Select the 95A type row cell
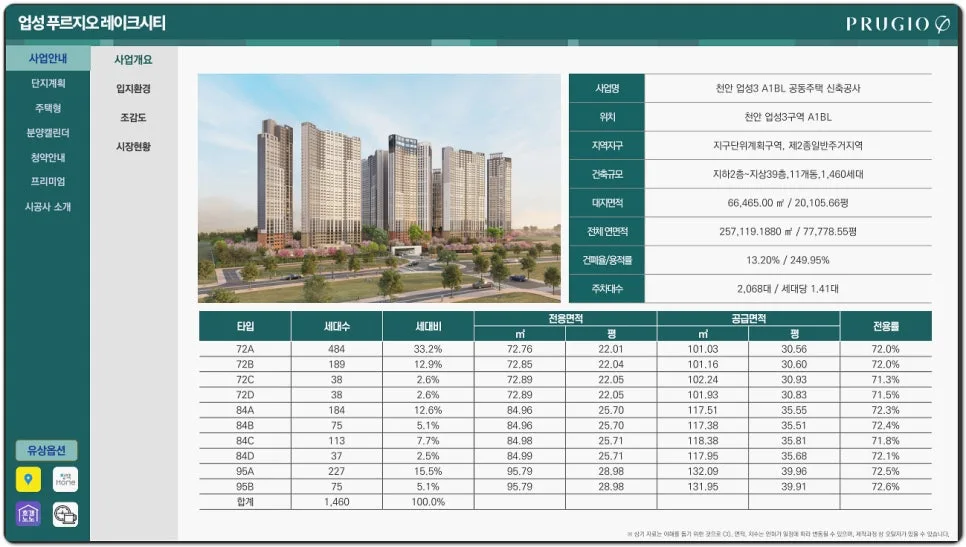Image resolution: width=966 pixels, height=547 pixels. coord(245,471)
